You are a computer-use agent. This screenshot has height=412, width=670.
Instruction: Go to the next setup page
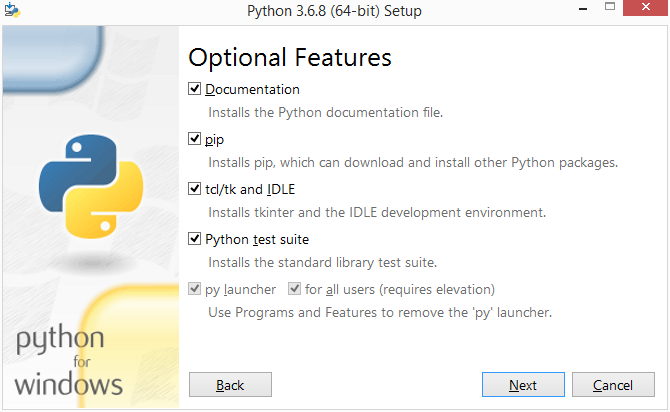[x=523, y=385]
